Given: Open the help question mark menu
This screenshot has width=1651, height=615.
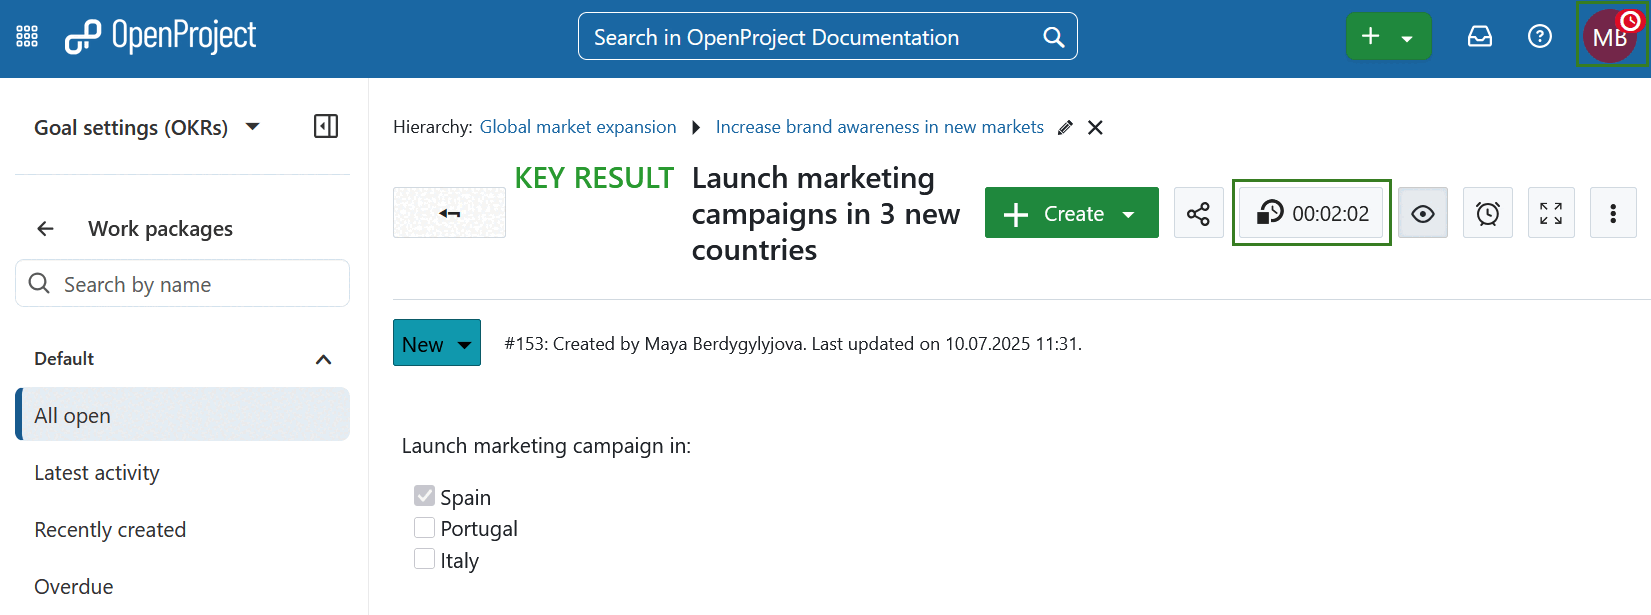Looking at the screenshot, I should [x=1539, y=37].
